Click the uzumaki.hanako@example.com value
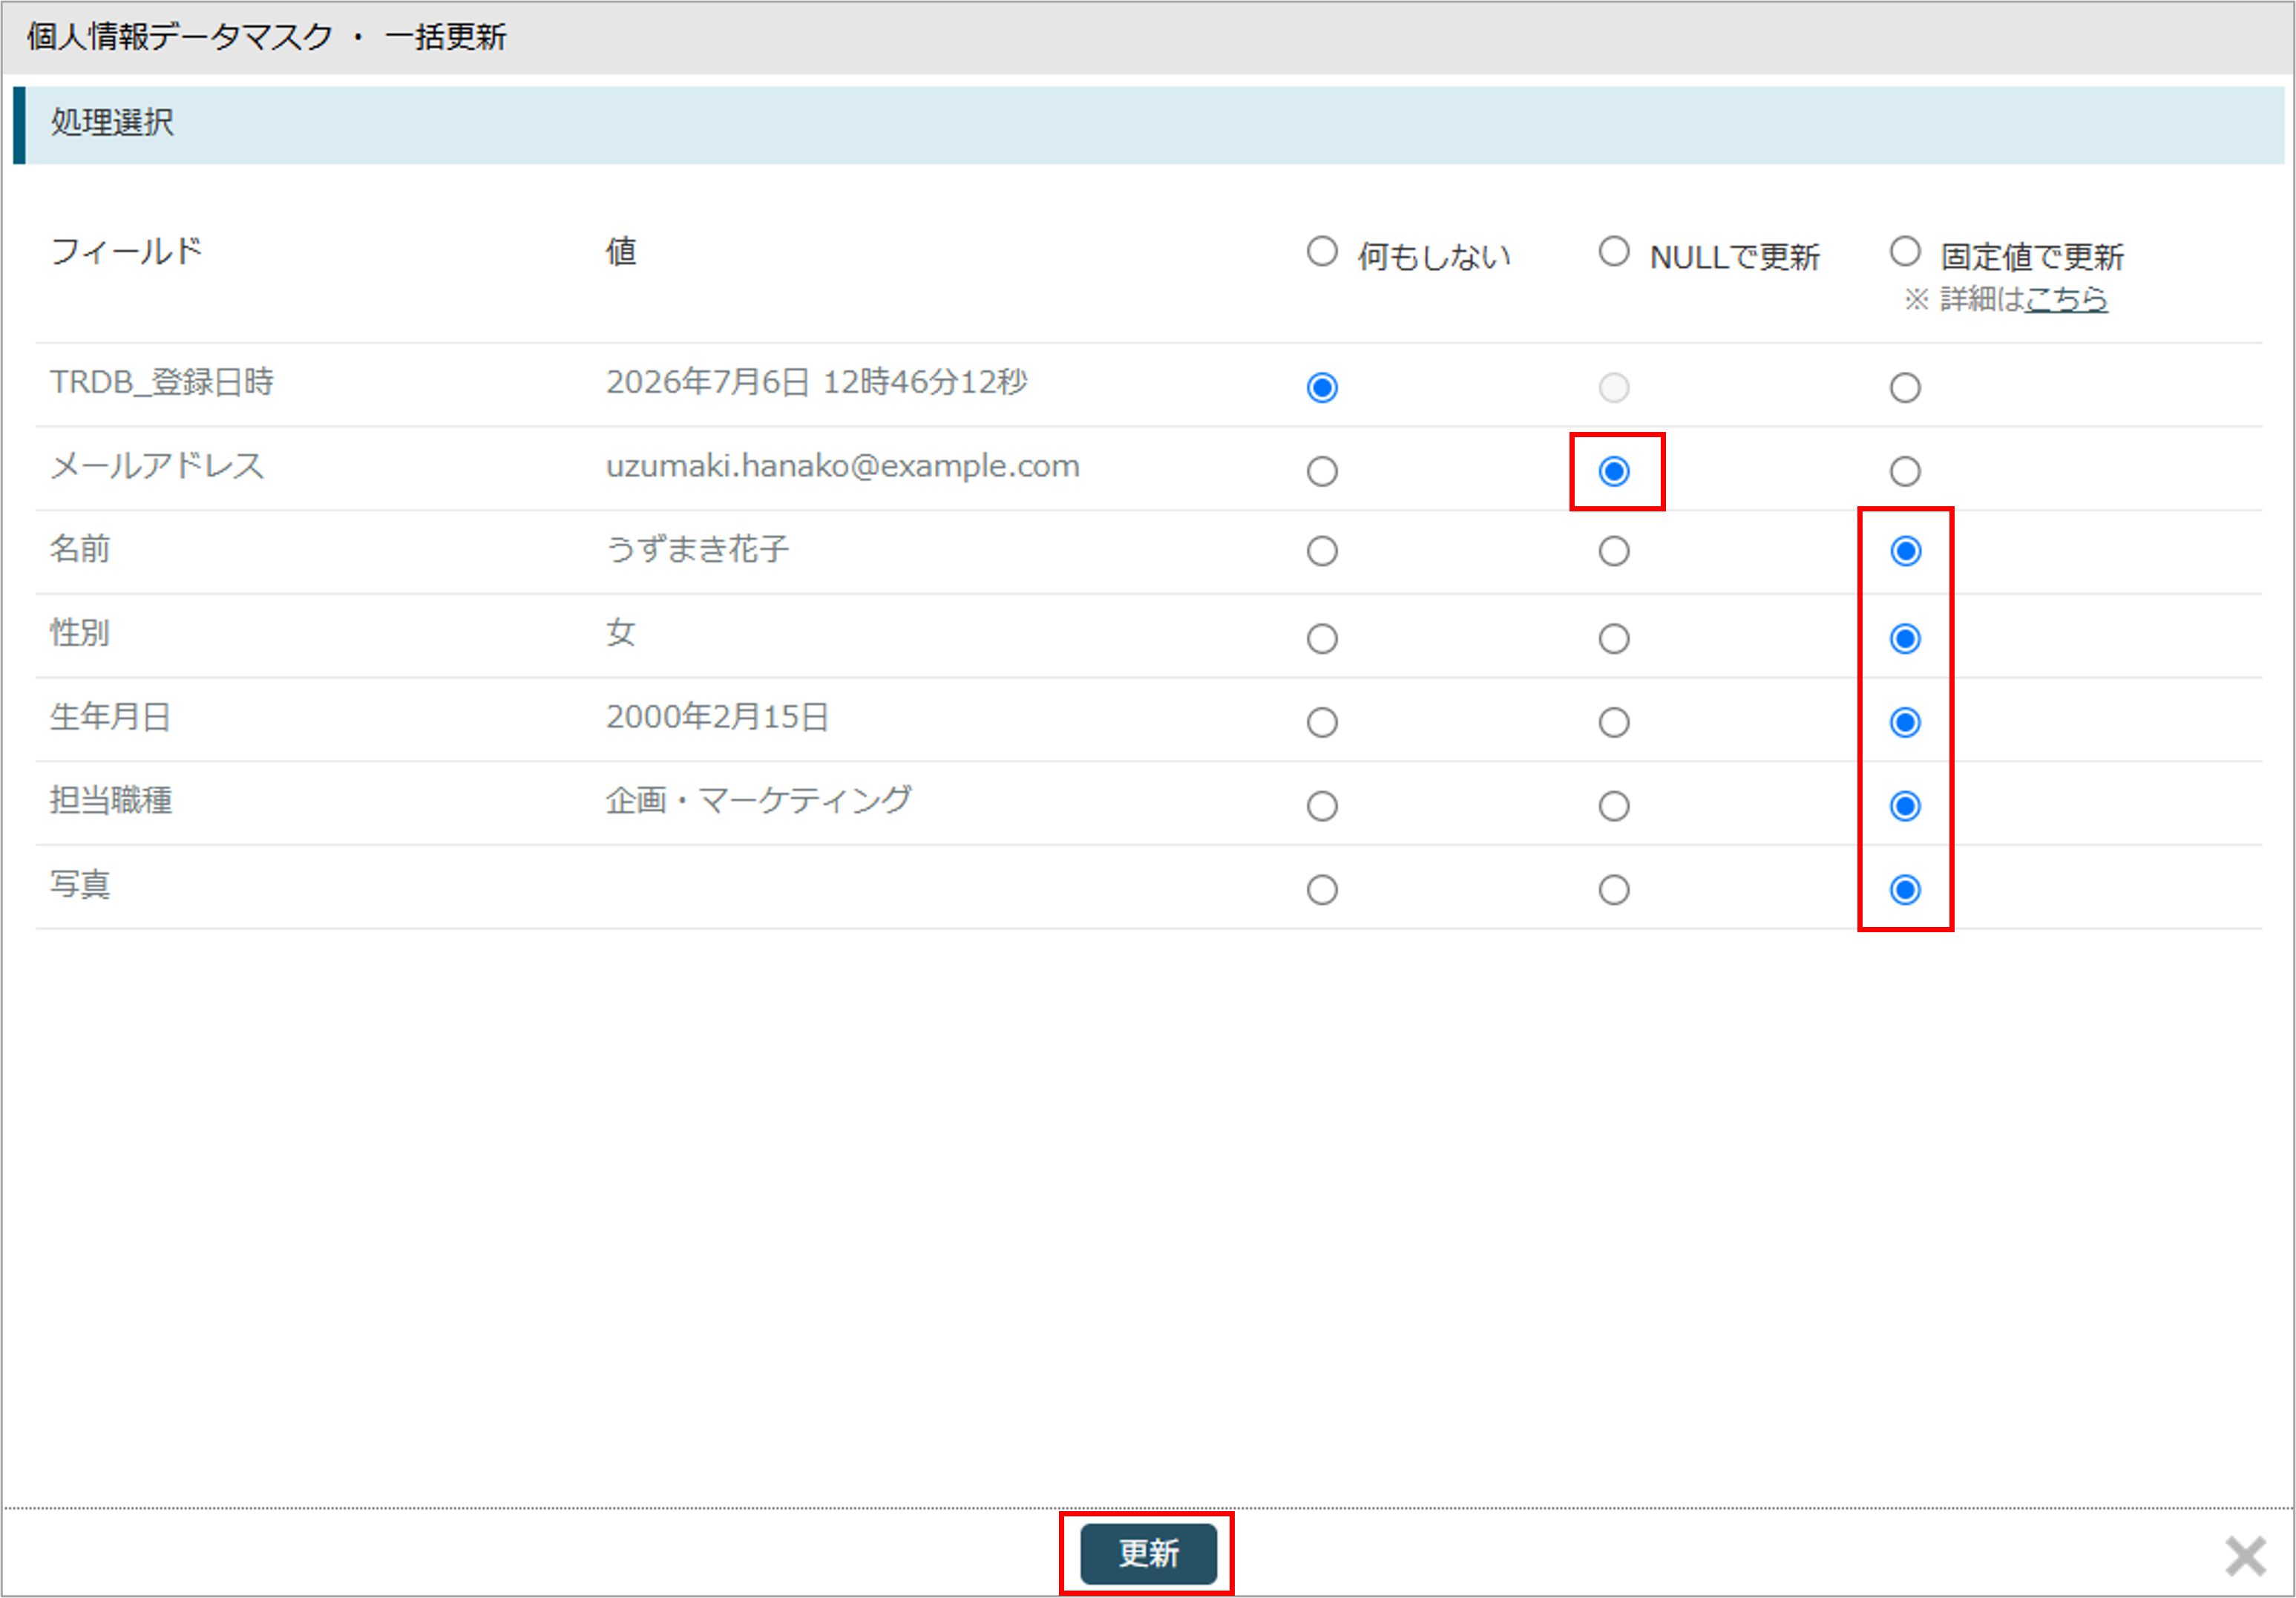 (842, 466)
